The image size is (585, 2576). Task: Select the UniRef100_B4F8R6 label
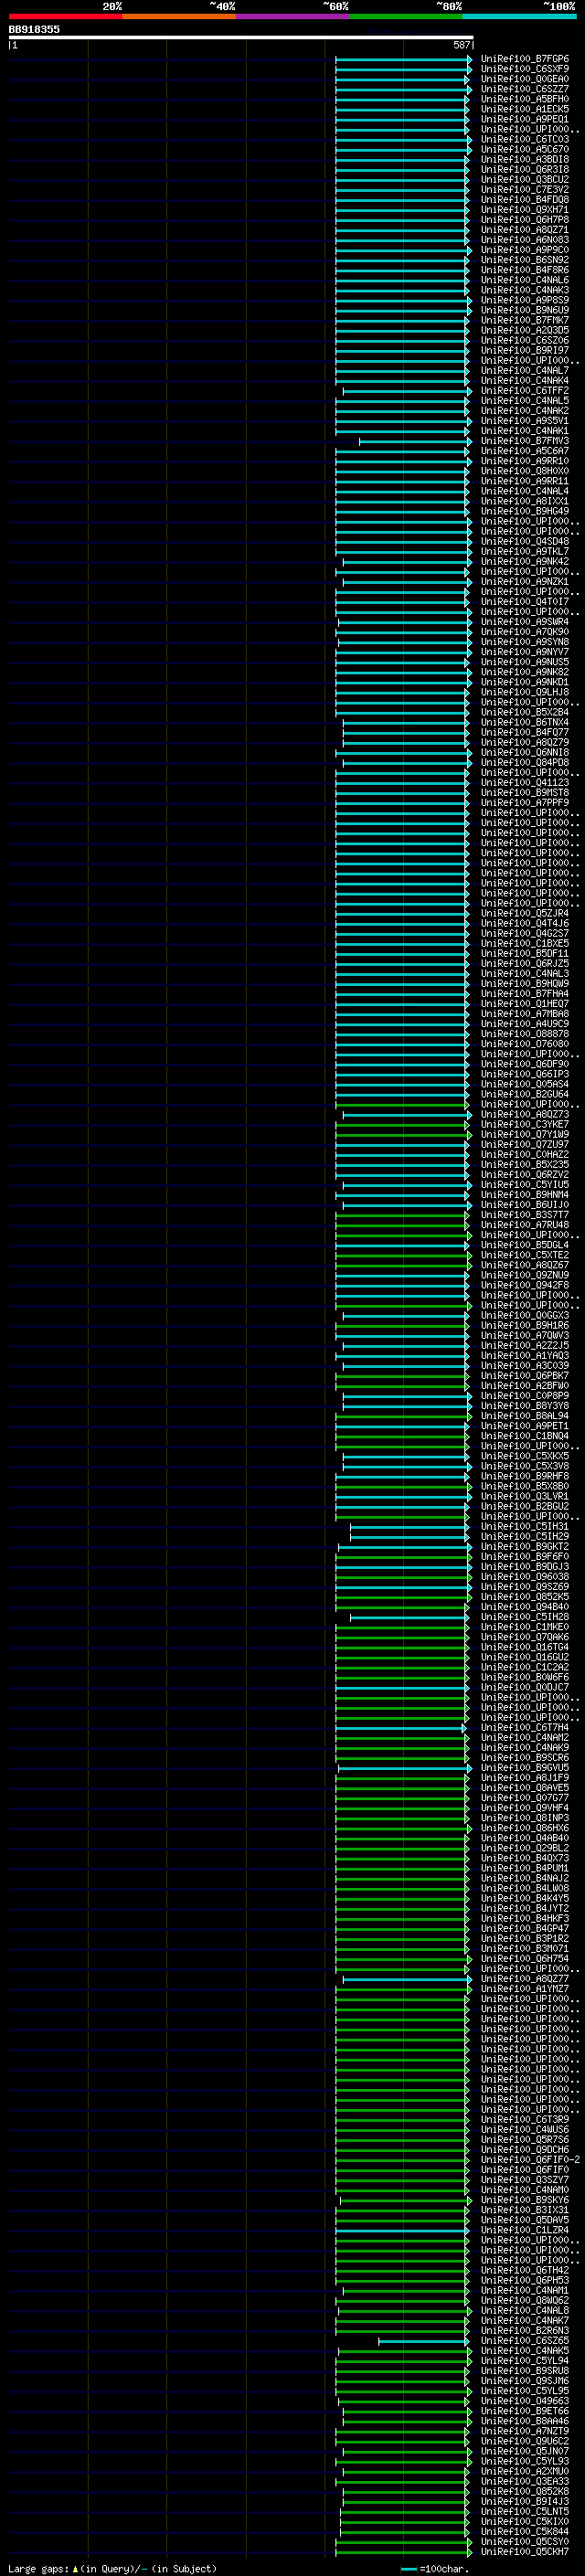click(x=524, y=270)
